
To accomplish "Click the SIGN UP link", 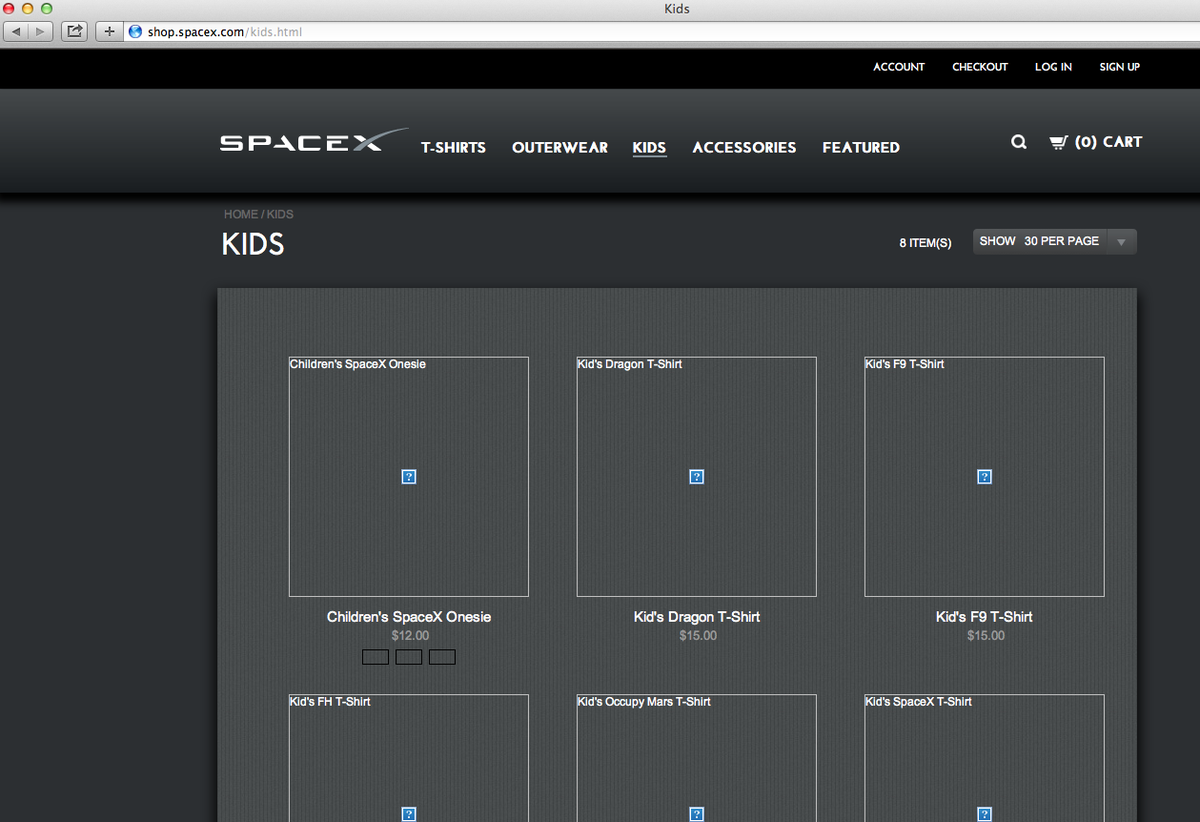I will click(x=1119, y=67).
